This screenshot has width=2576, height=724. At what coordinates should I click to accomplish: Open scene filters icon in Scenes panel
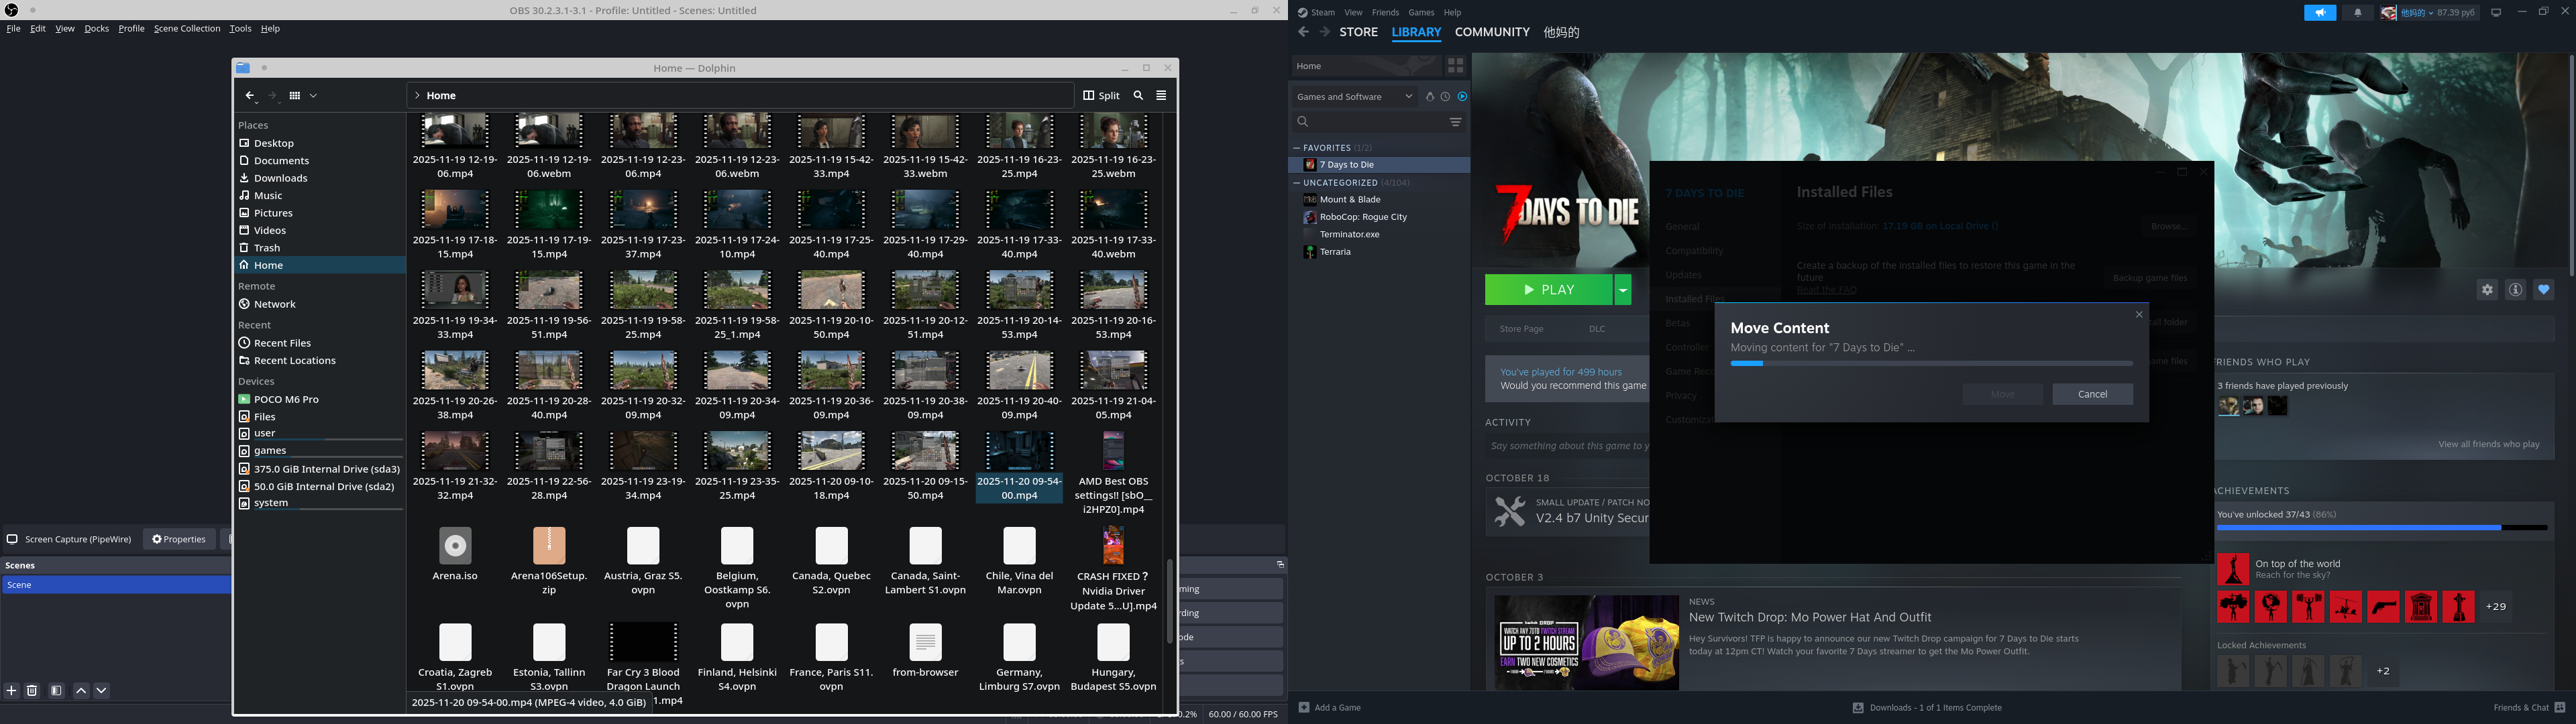[57, 690]
